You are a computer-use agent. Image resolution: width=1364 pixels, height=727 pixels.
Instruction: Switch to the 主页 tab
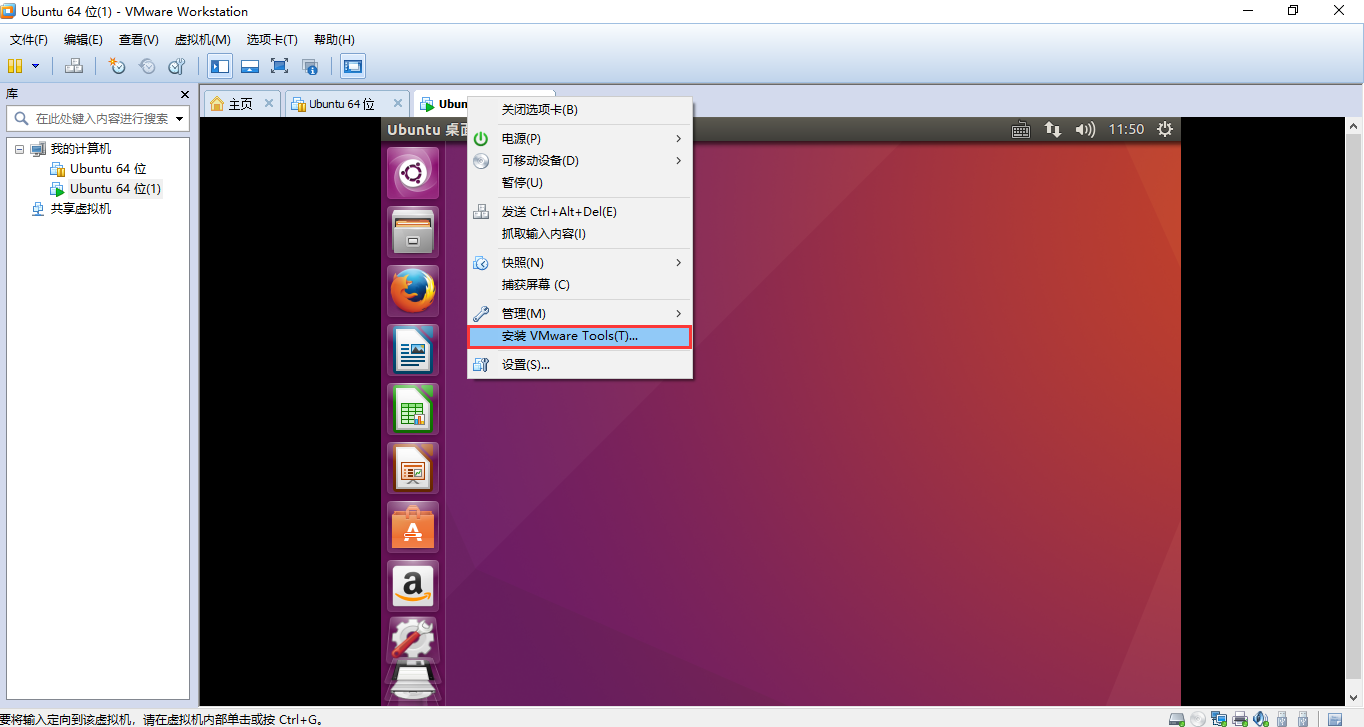241,103
